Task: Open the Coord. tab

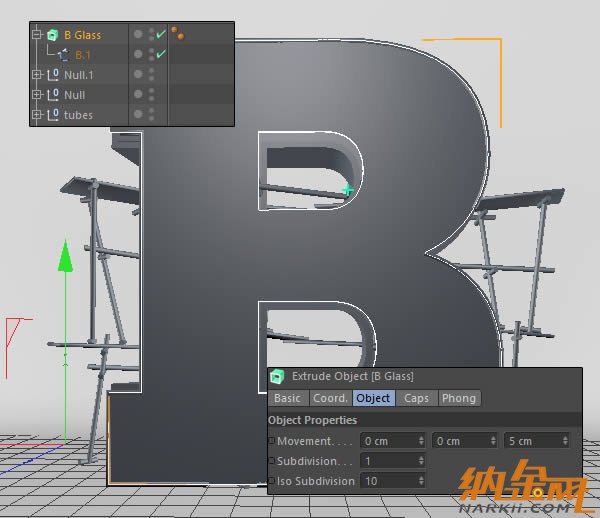Action: point(330,398)
